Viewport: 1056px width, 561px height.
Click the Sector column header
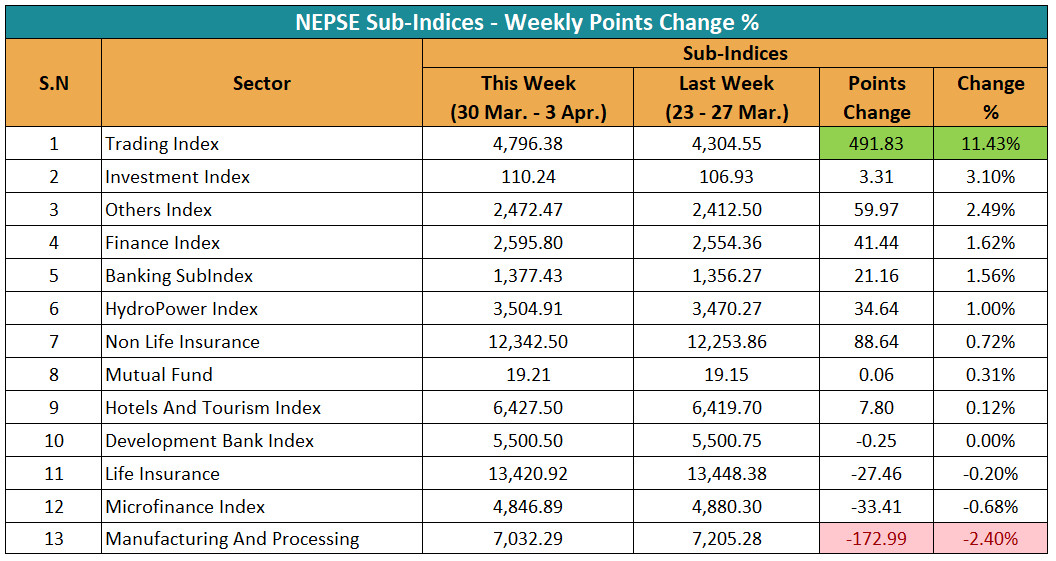[262, 84]
